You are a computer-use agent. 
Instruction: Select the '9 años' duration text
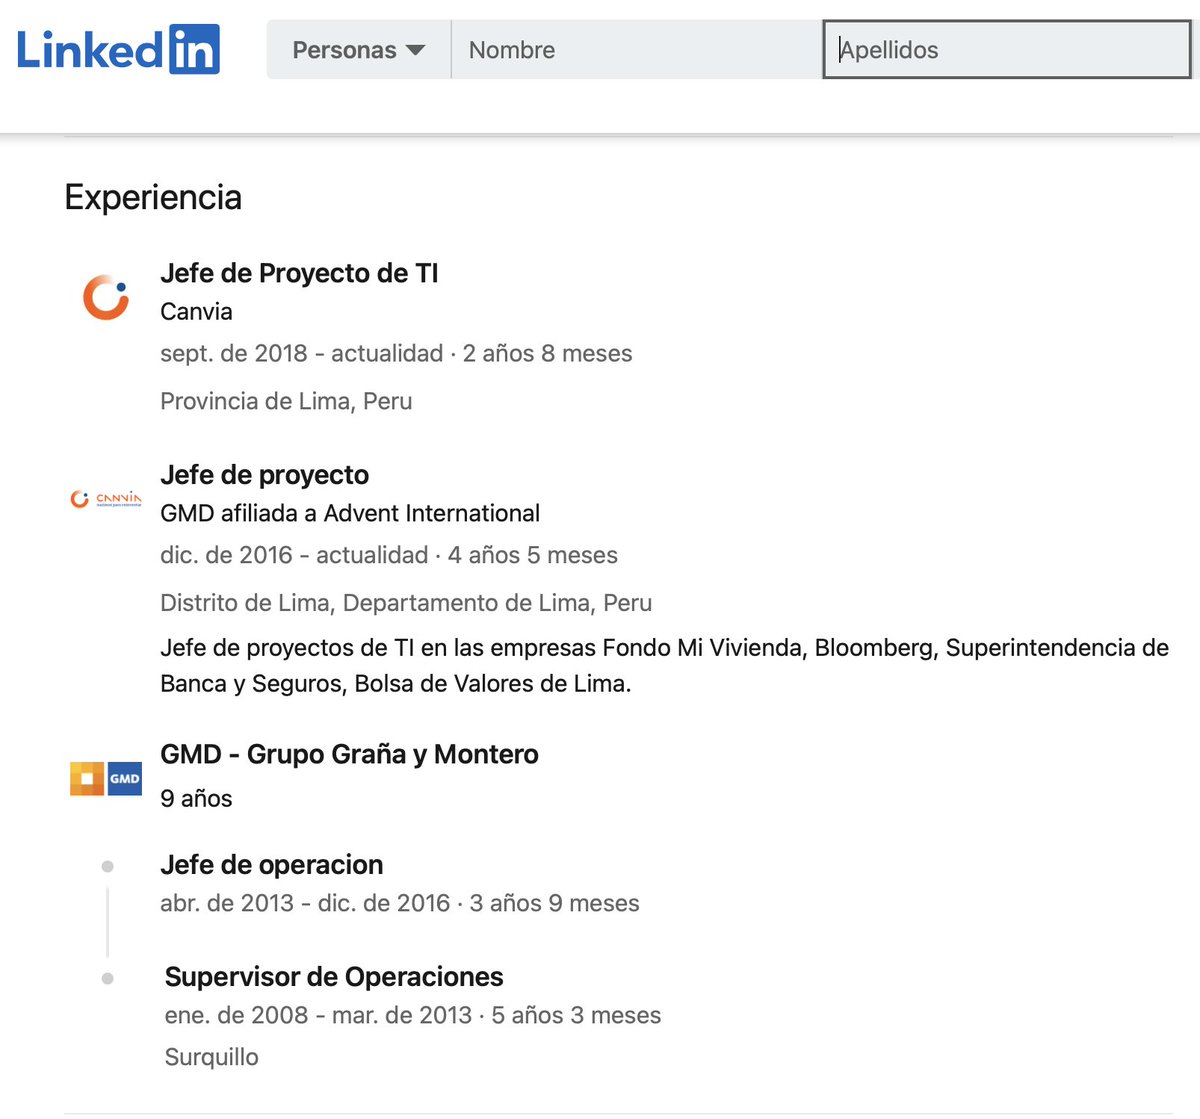(196, 798)
